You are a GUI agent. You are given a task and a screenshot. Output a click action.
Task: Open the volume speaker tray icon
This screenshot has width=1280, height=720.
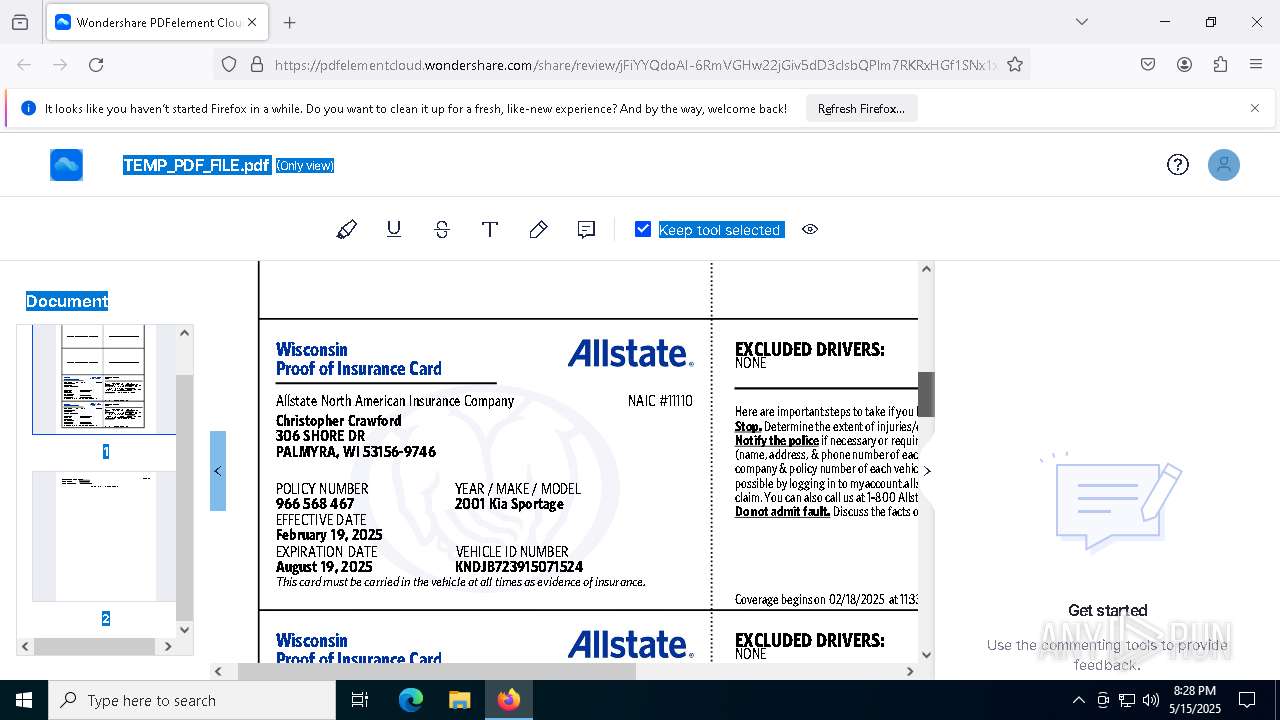[1151, 700]
